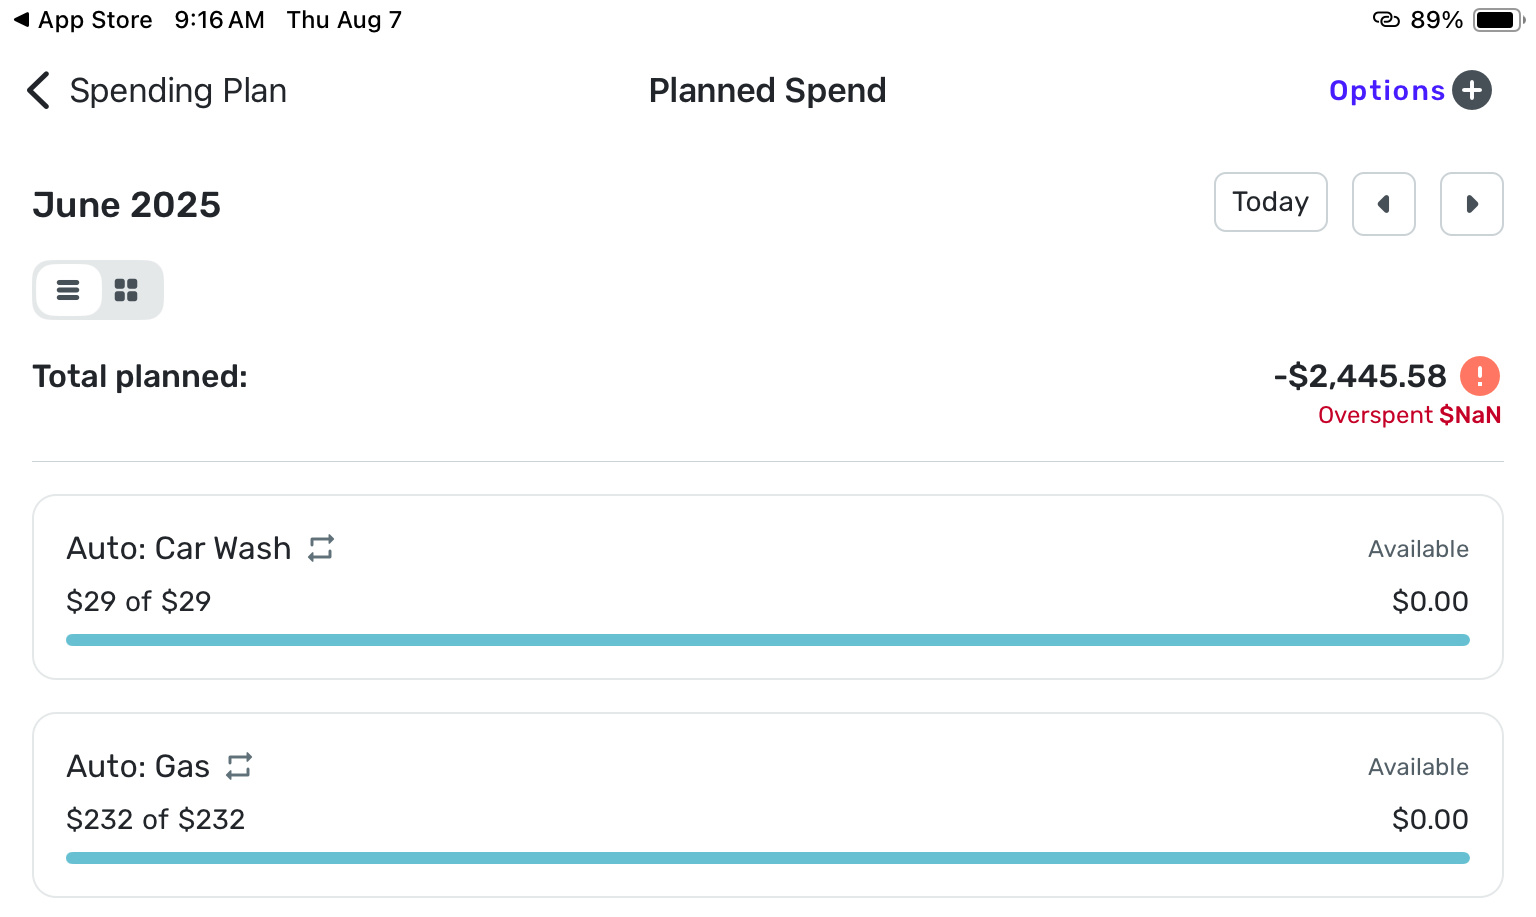Tap recurring icon next to Auto: Gas
The height and width of the screenshot is (917, 1536).
[x=239, y=766]
